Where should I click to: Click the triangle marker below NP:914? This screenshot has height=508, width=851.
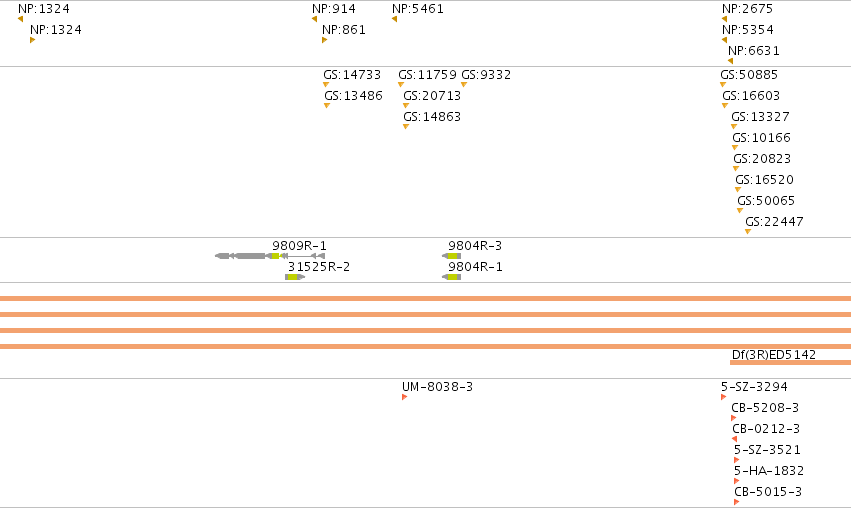(314, 19)
